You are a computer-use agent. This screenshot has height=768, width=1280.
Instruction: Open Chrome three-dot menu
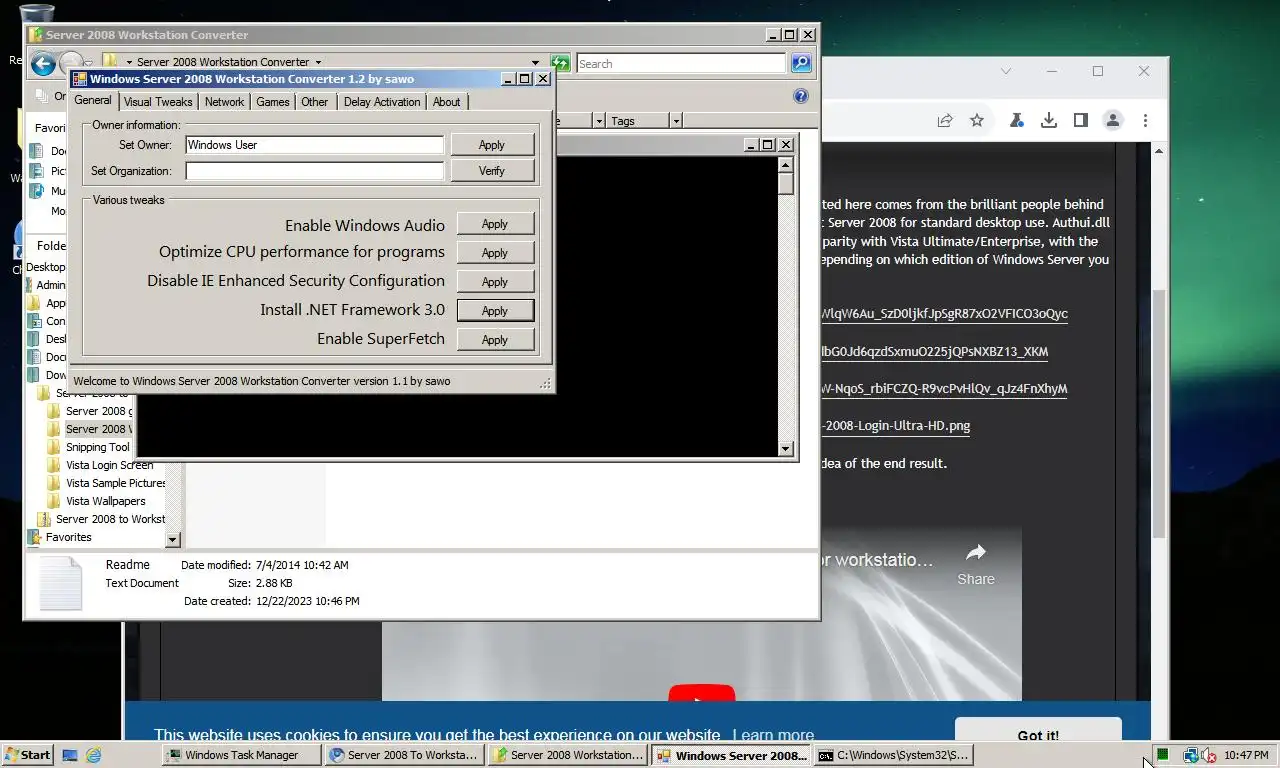click(x=1145, y=120)
